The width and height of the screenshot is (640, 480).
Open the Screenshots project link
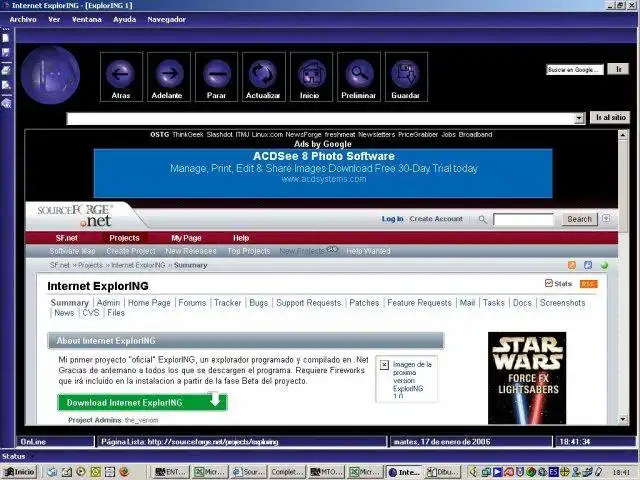point(562,303)
